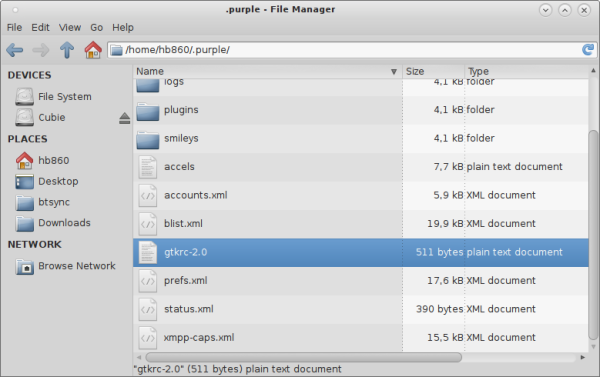Click the gtkrc-2.0 file icon
Screen dimensions: 600x377
(148, 253)
